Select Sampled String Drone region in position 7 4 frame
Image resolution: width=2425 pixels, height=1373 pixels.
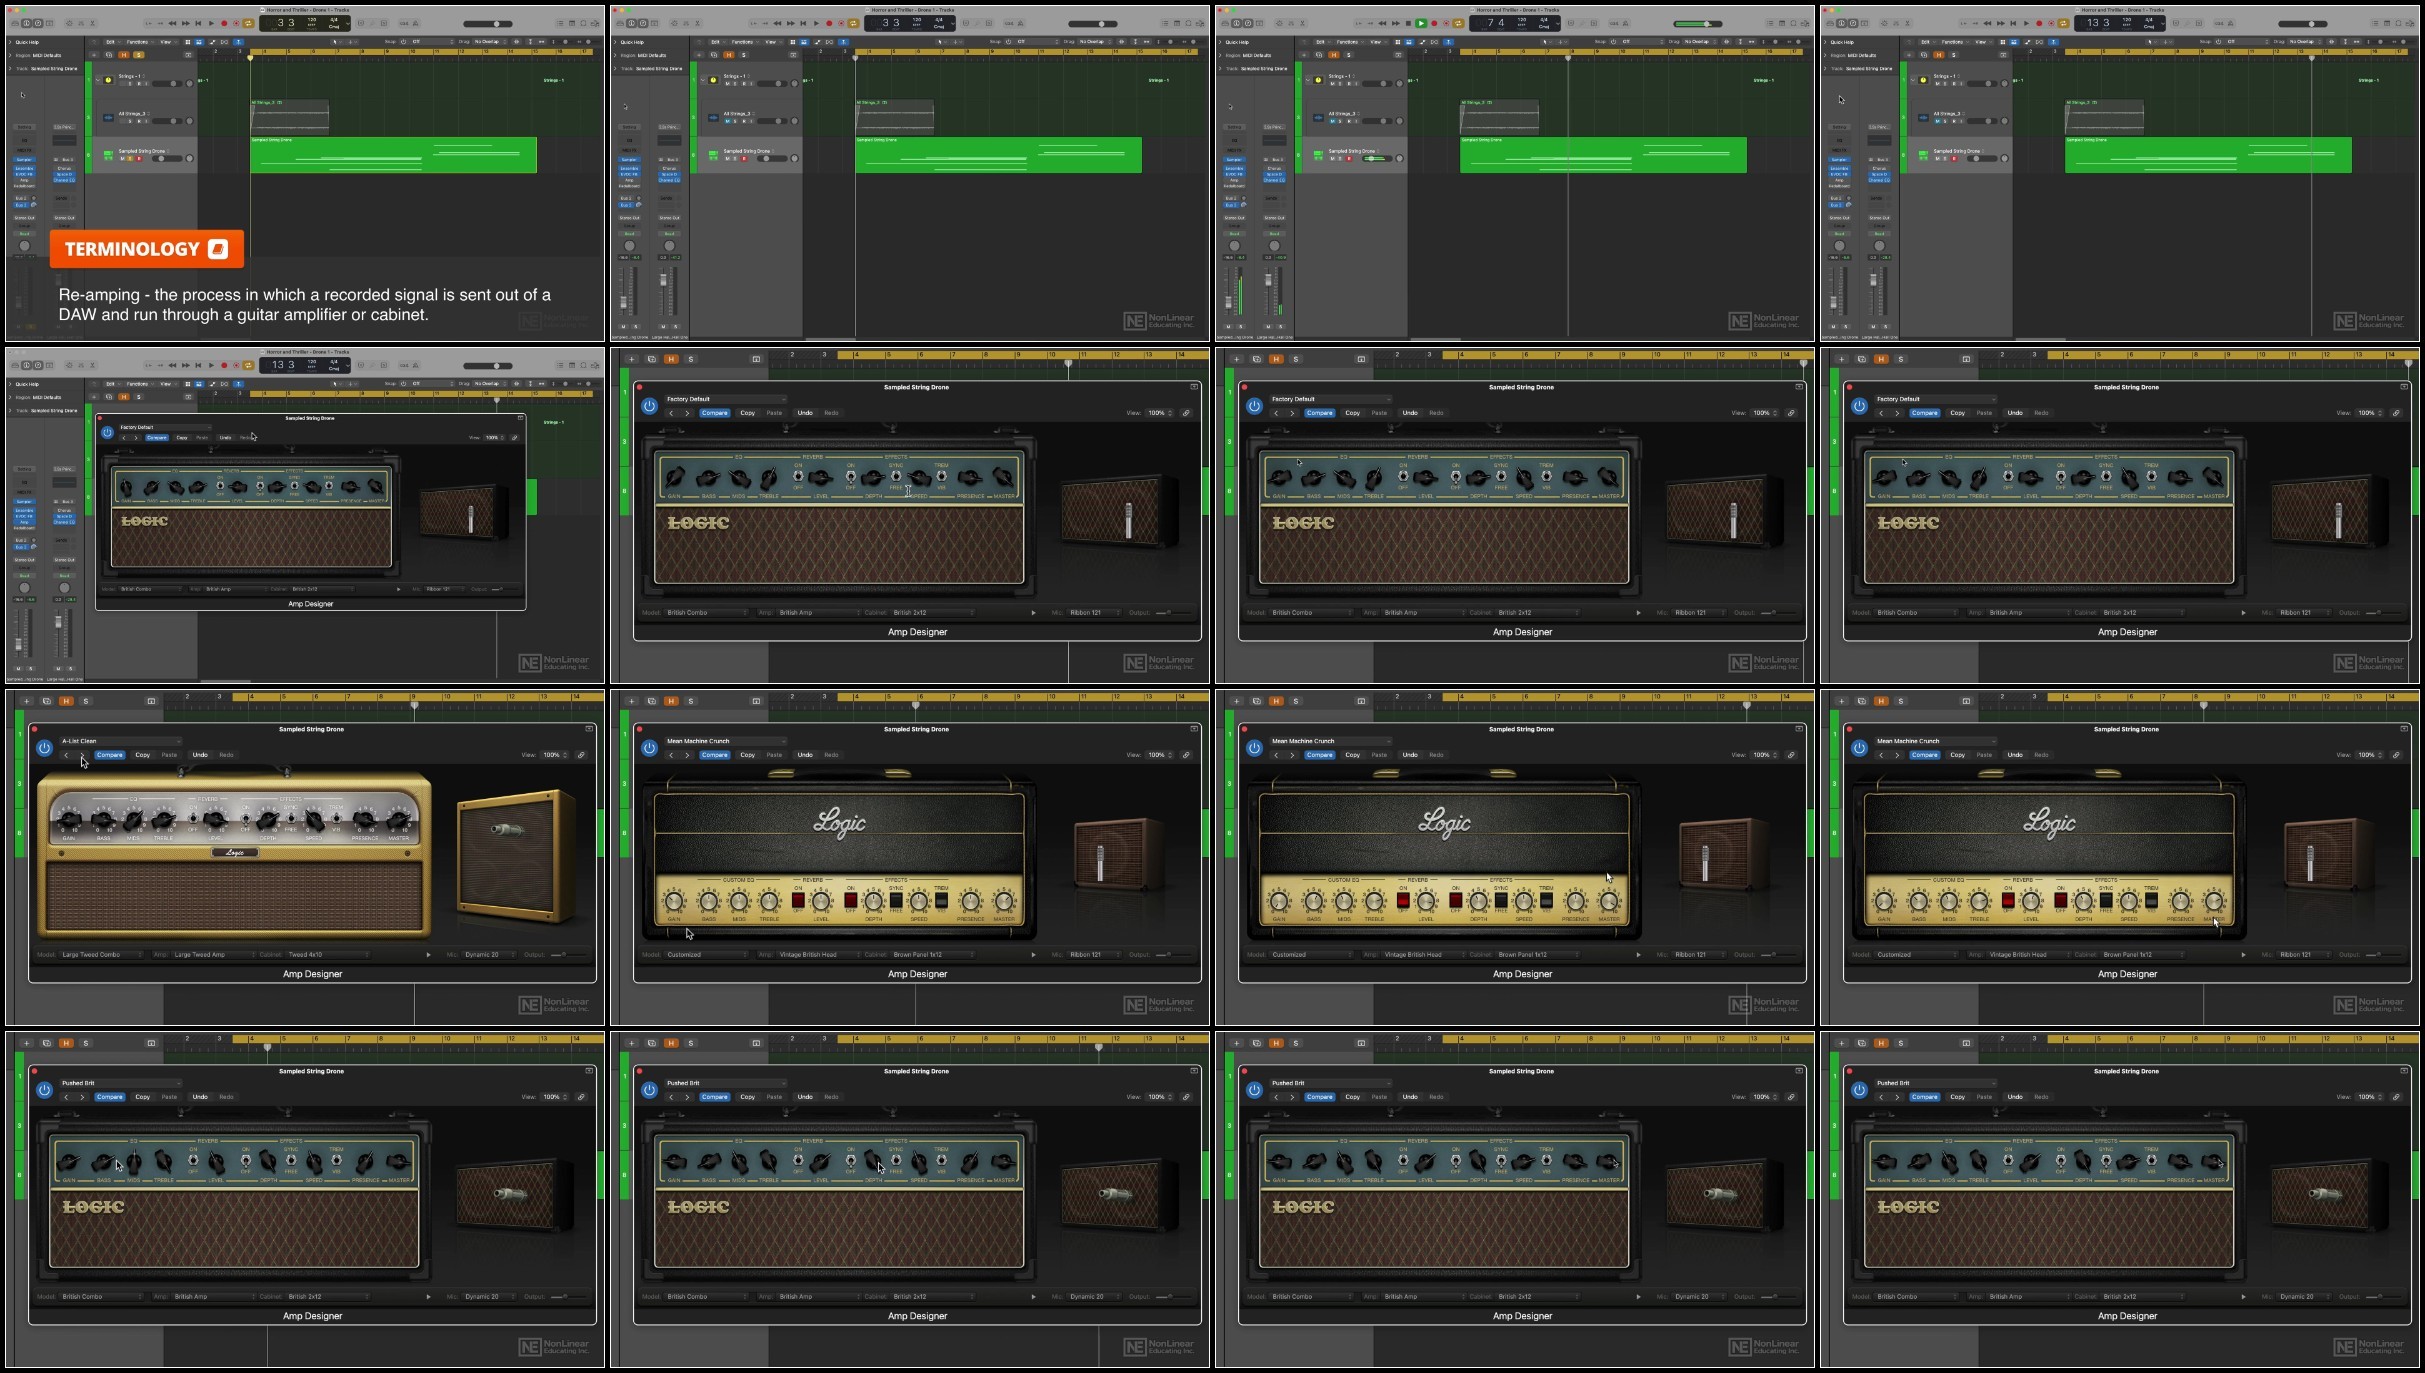coord(1603,155)
